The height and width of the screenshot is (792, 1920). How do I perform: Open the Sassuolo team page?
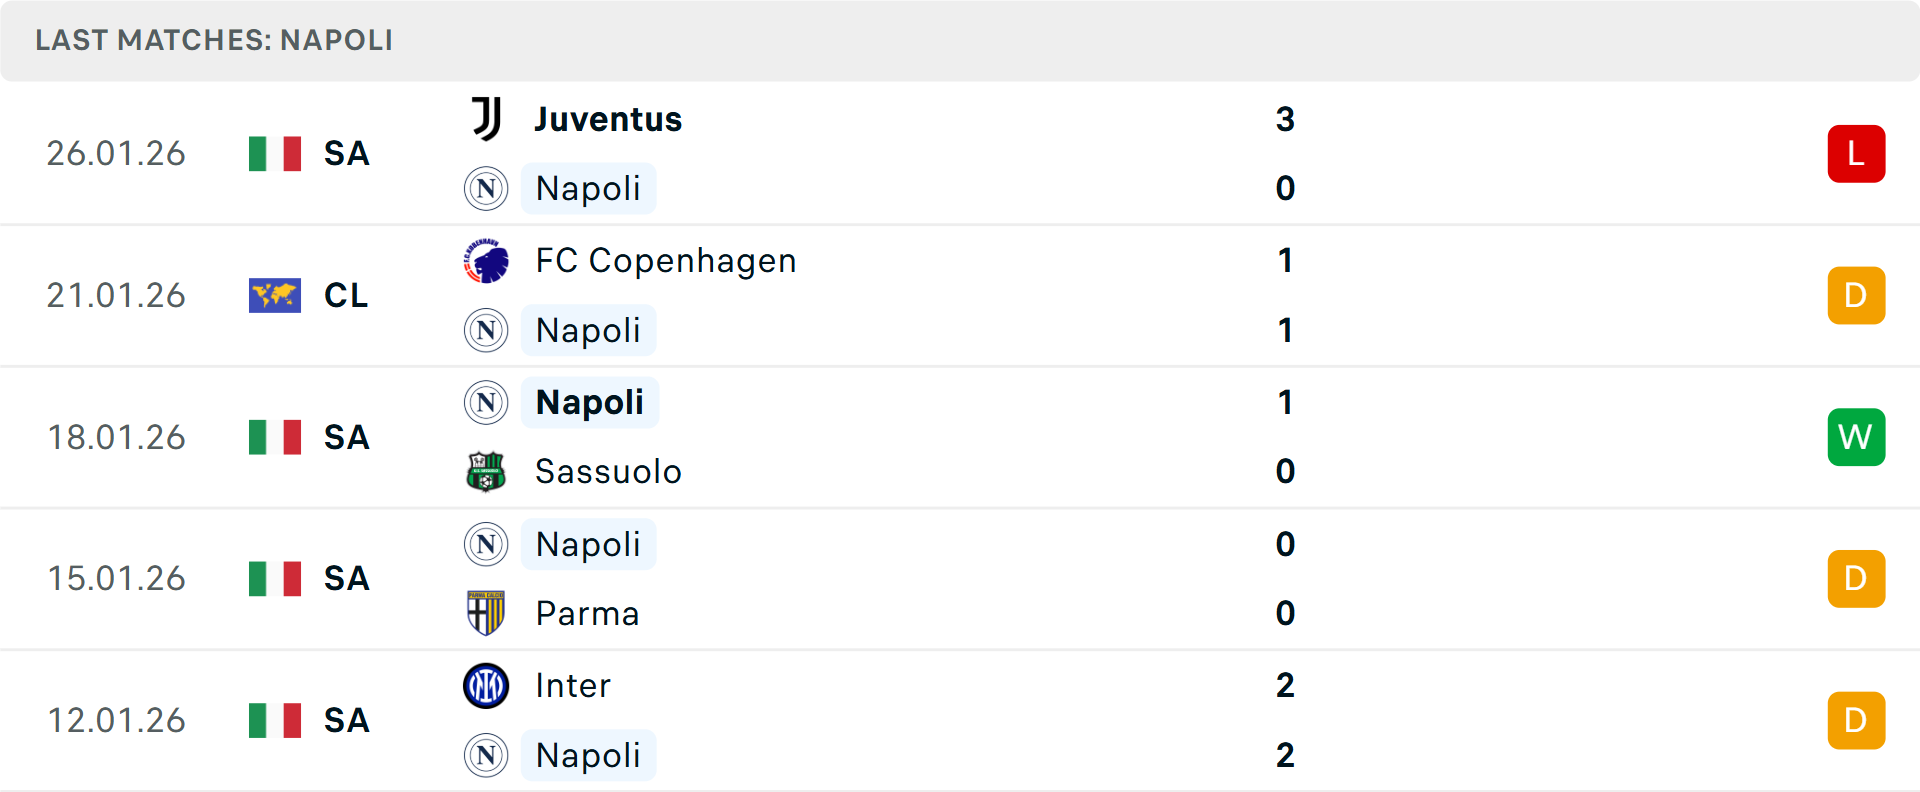click(608, 471)
